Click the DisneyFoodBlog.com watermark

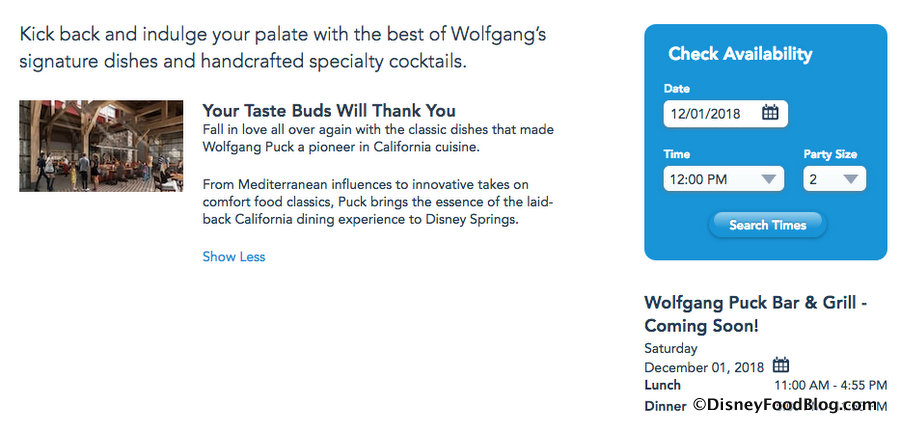point(785,405)
